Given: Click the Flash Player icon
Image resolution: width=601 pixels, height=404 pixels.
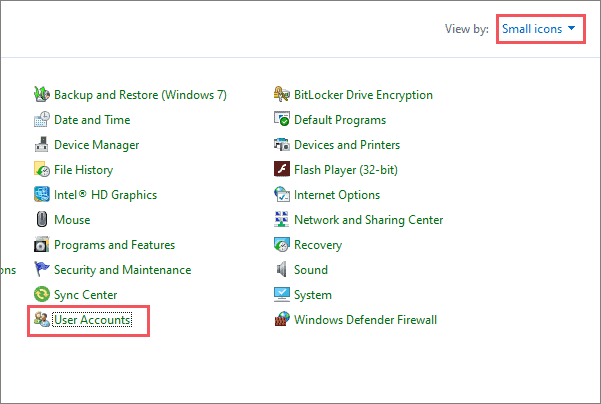Looking at the screenshot, I should tap(282, 169).
